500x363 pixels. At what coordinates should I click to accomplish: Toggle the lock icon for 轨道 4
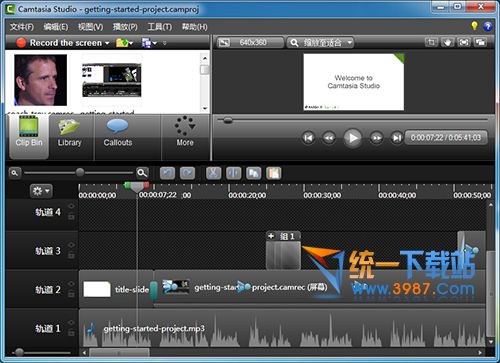pos(71,217)
